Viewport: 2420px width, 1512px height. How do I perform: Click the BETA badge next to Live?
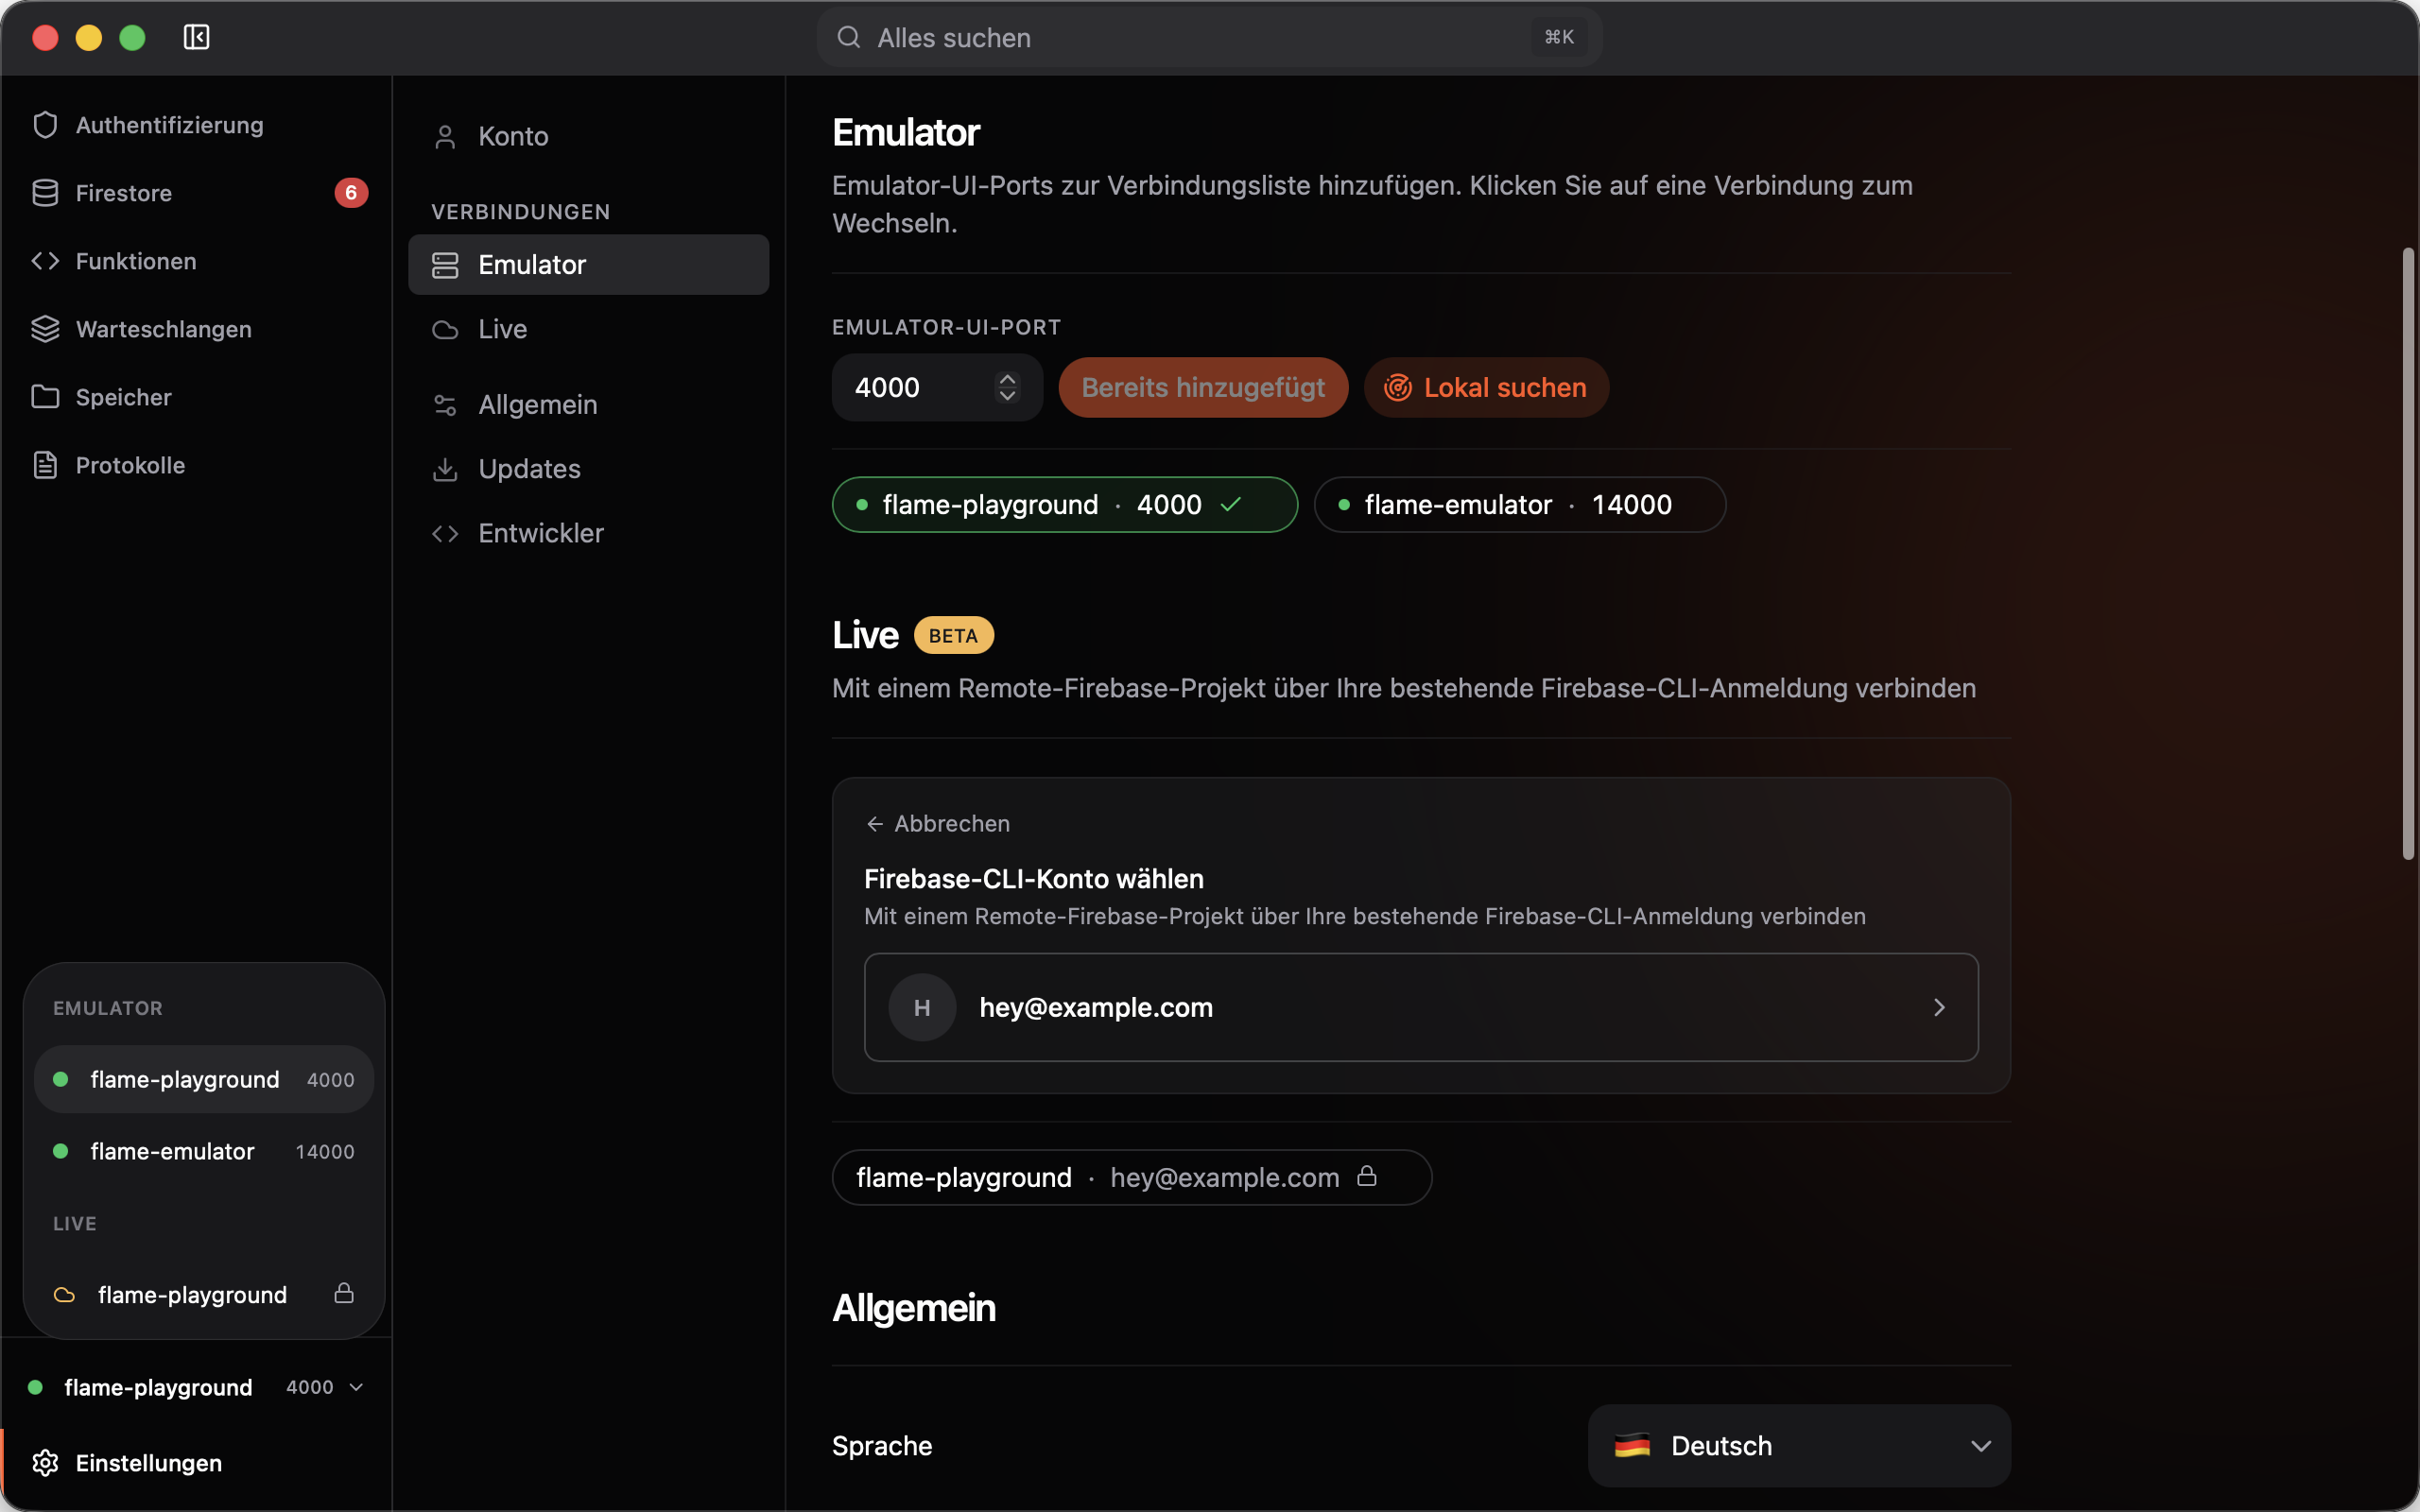[x=953, y=636]
